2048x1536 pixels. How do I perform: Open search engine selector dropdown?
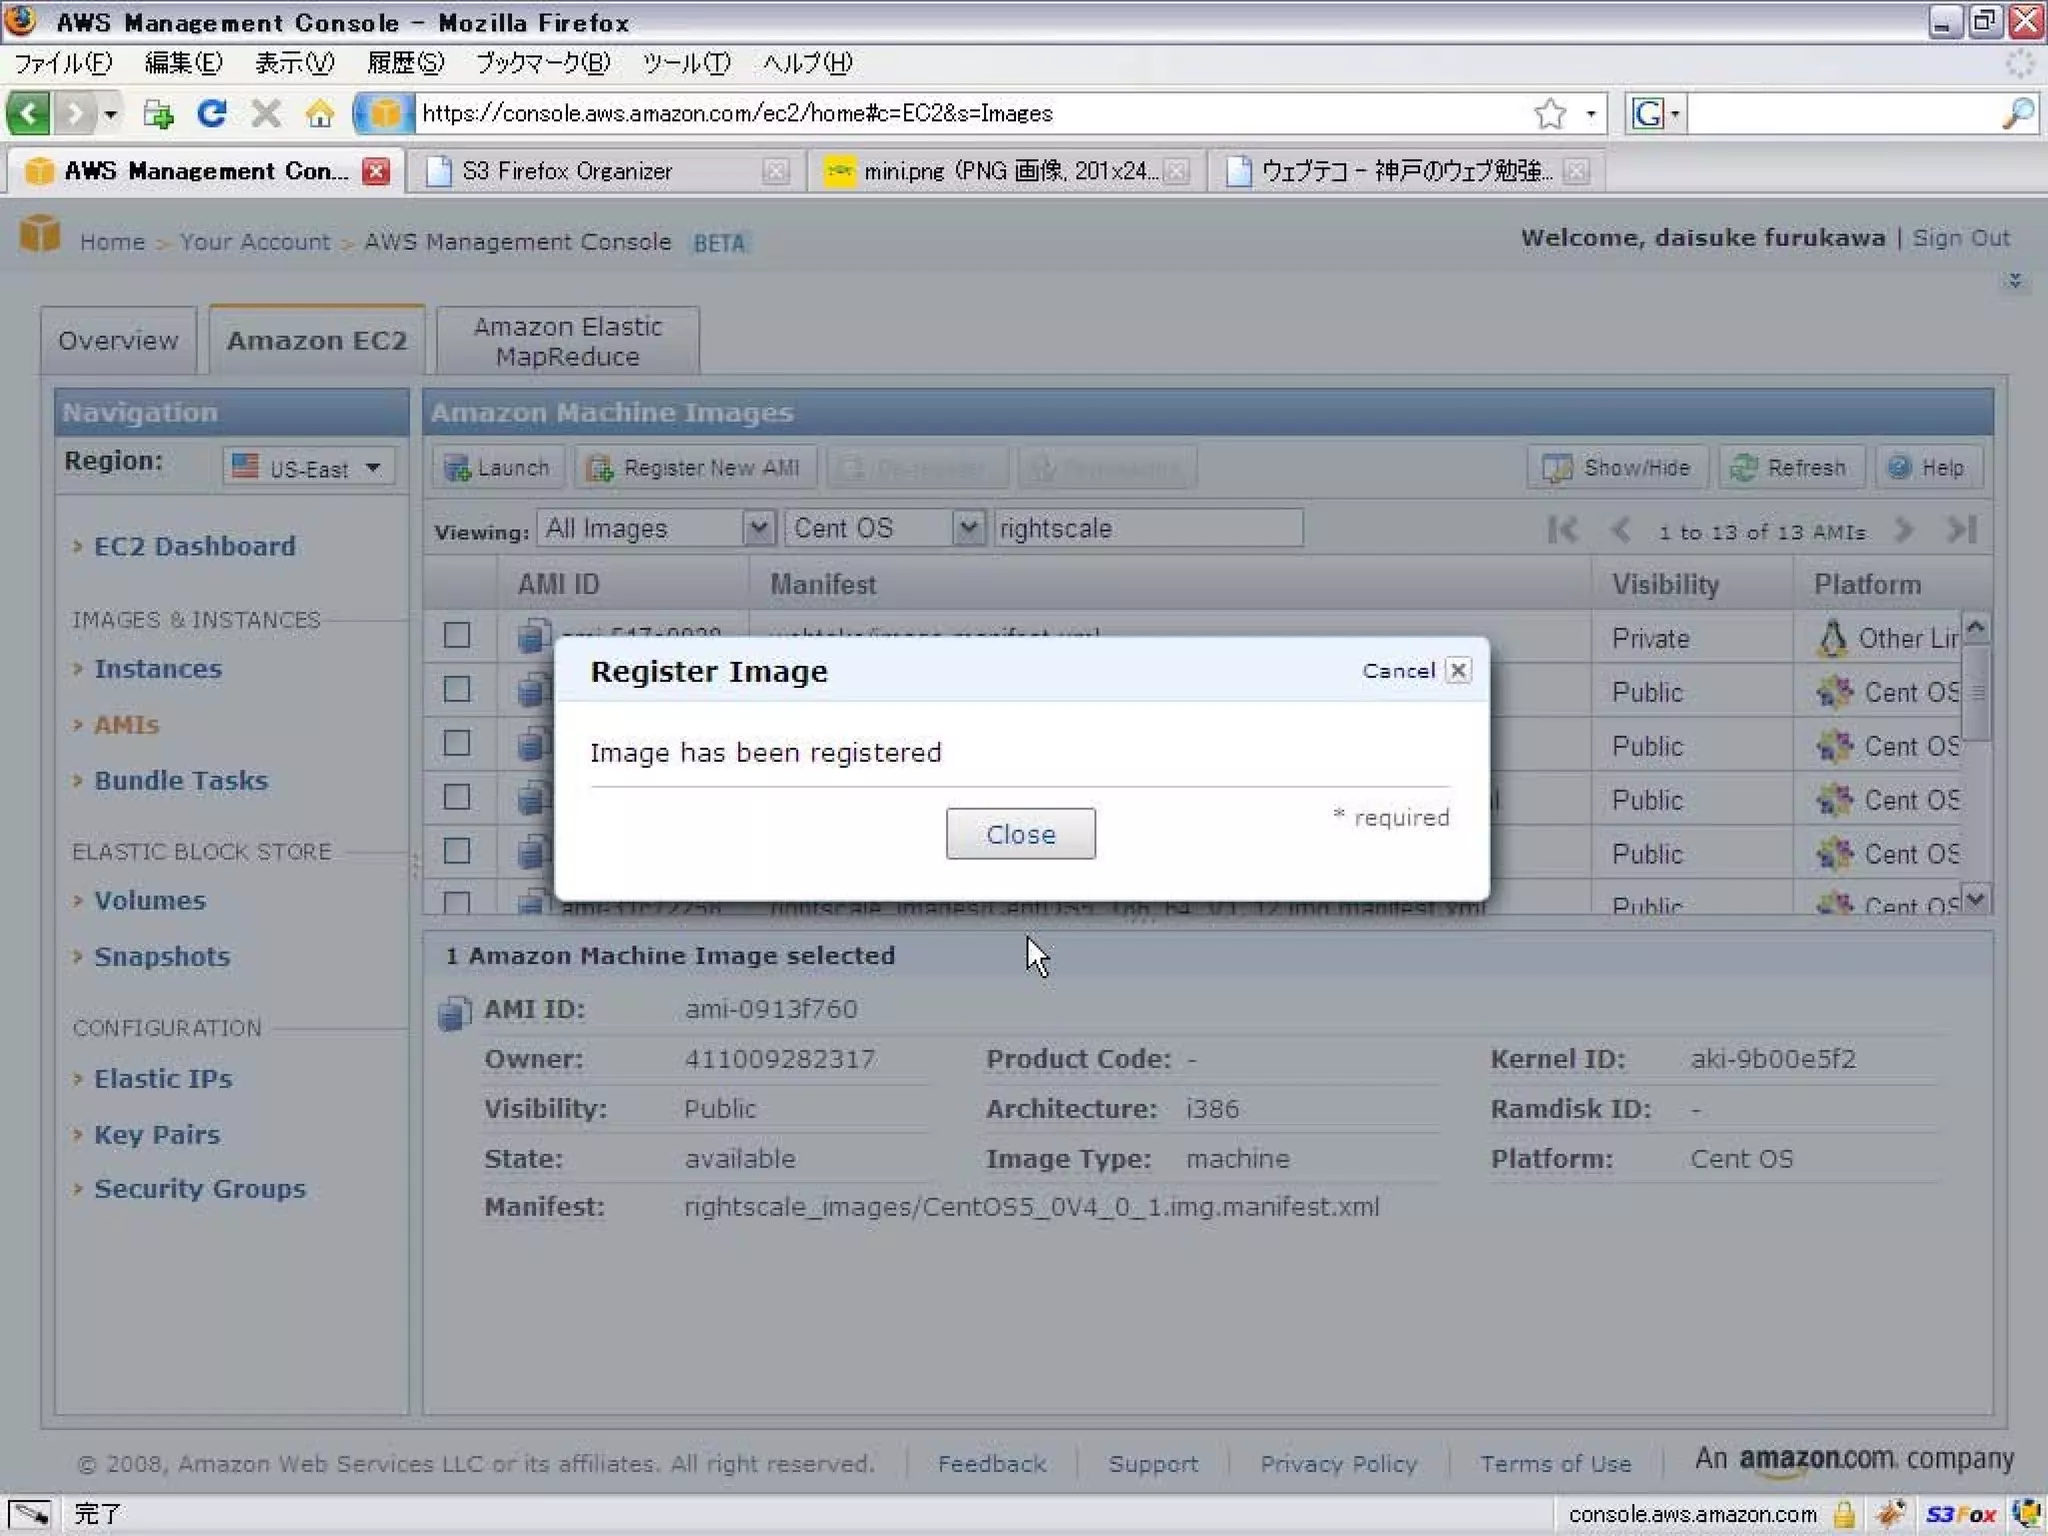[1657, 114]
